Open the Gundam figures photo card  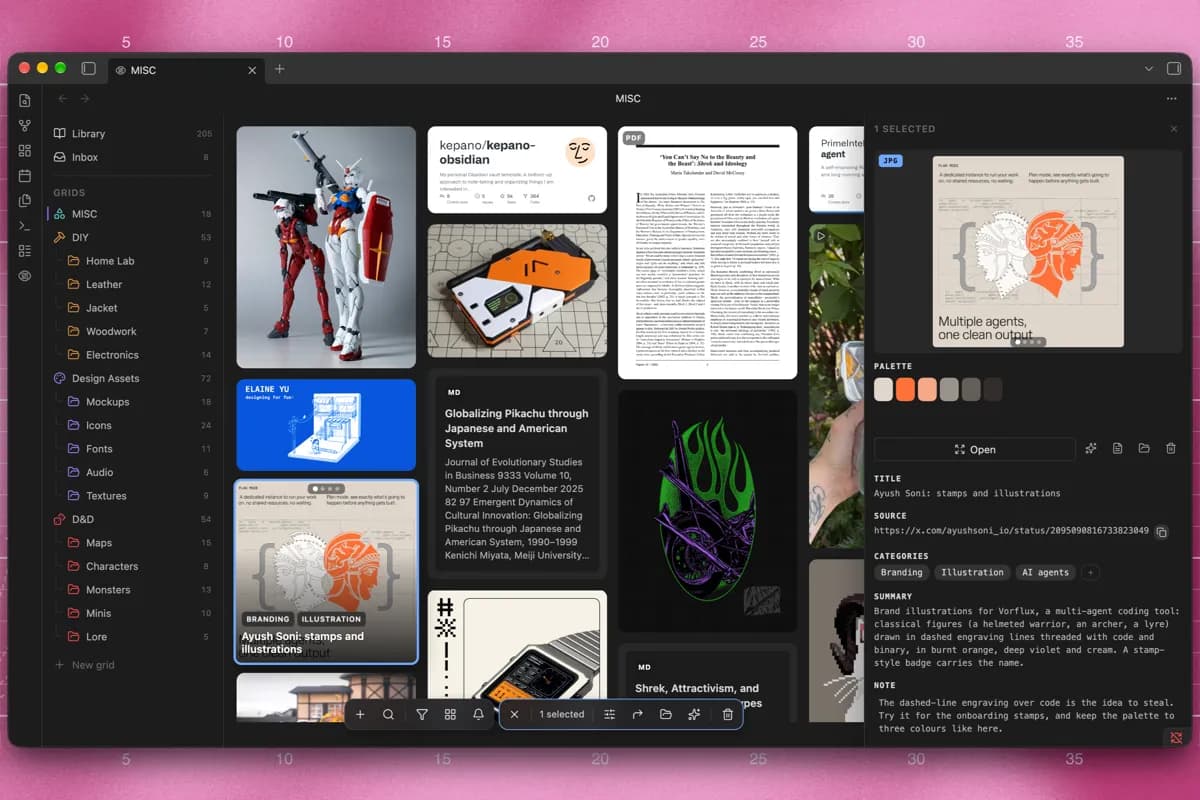click(x=326, y=247)
